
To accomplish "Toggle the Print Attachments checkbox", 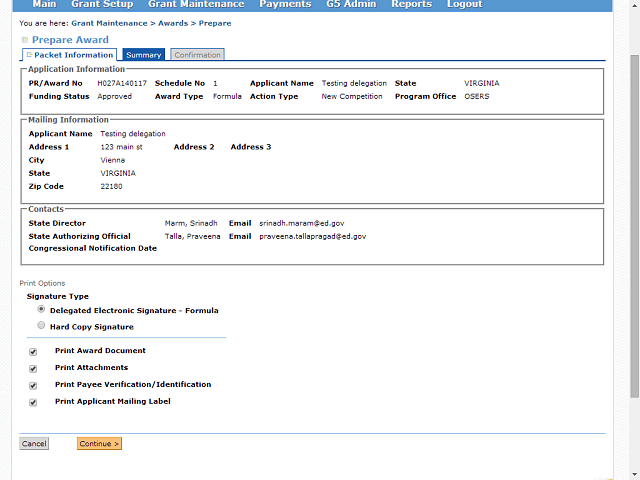I will click(x=33, y=369).
